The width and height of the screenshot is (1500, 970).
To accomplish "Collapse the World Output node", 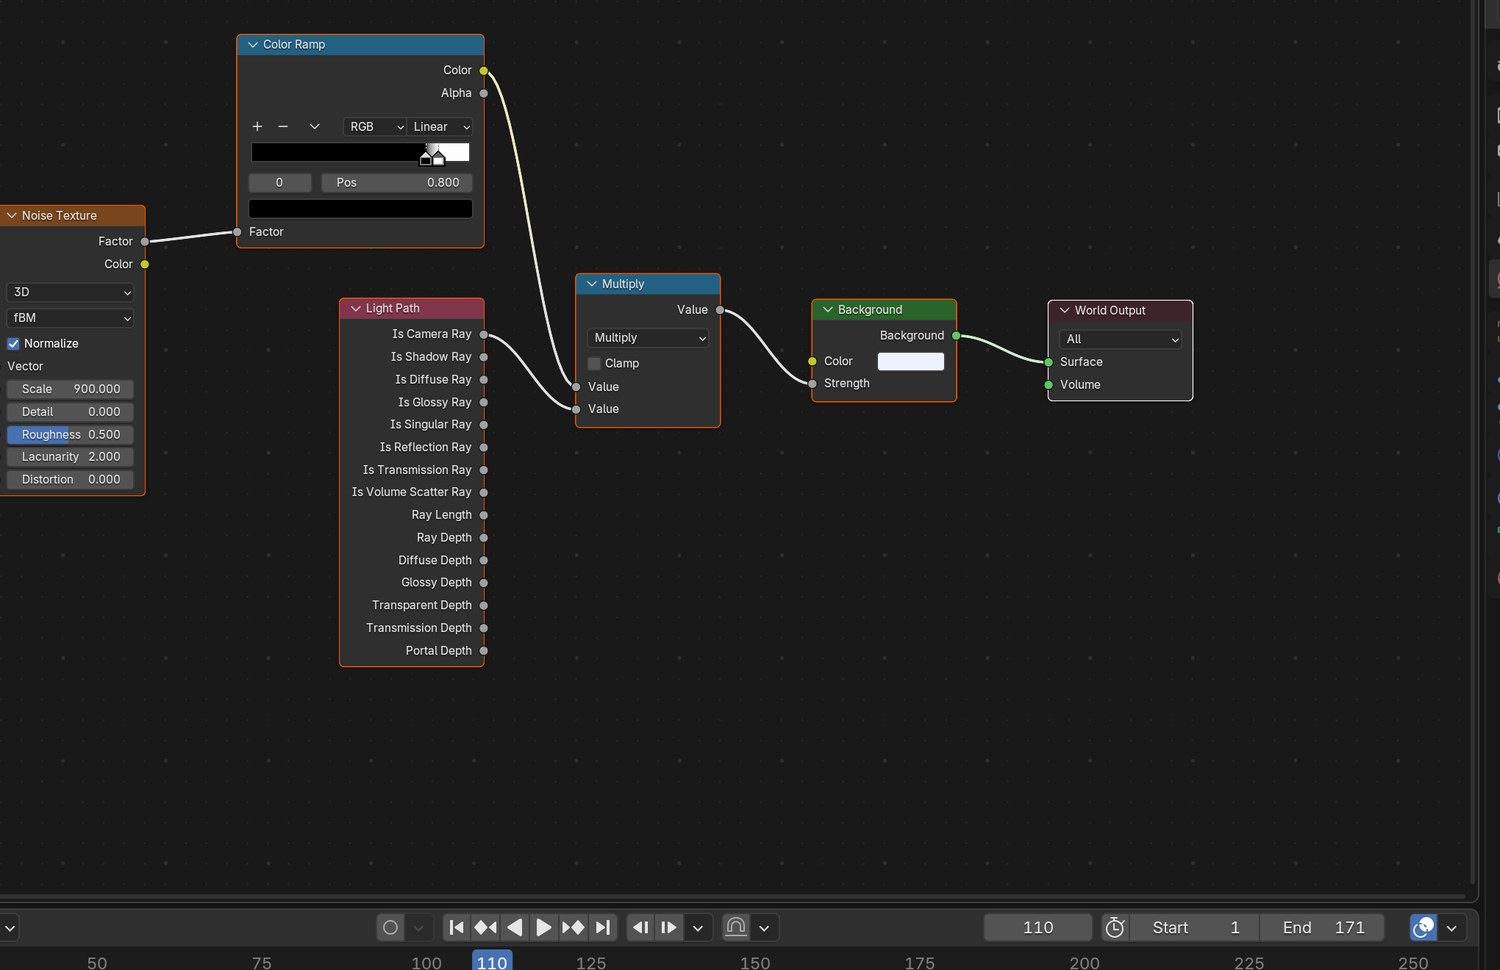I will (x=1065, y=310).
